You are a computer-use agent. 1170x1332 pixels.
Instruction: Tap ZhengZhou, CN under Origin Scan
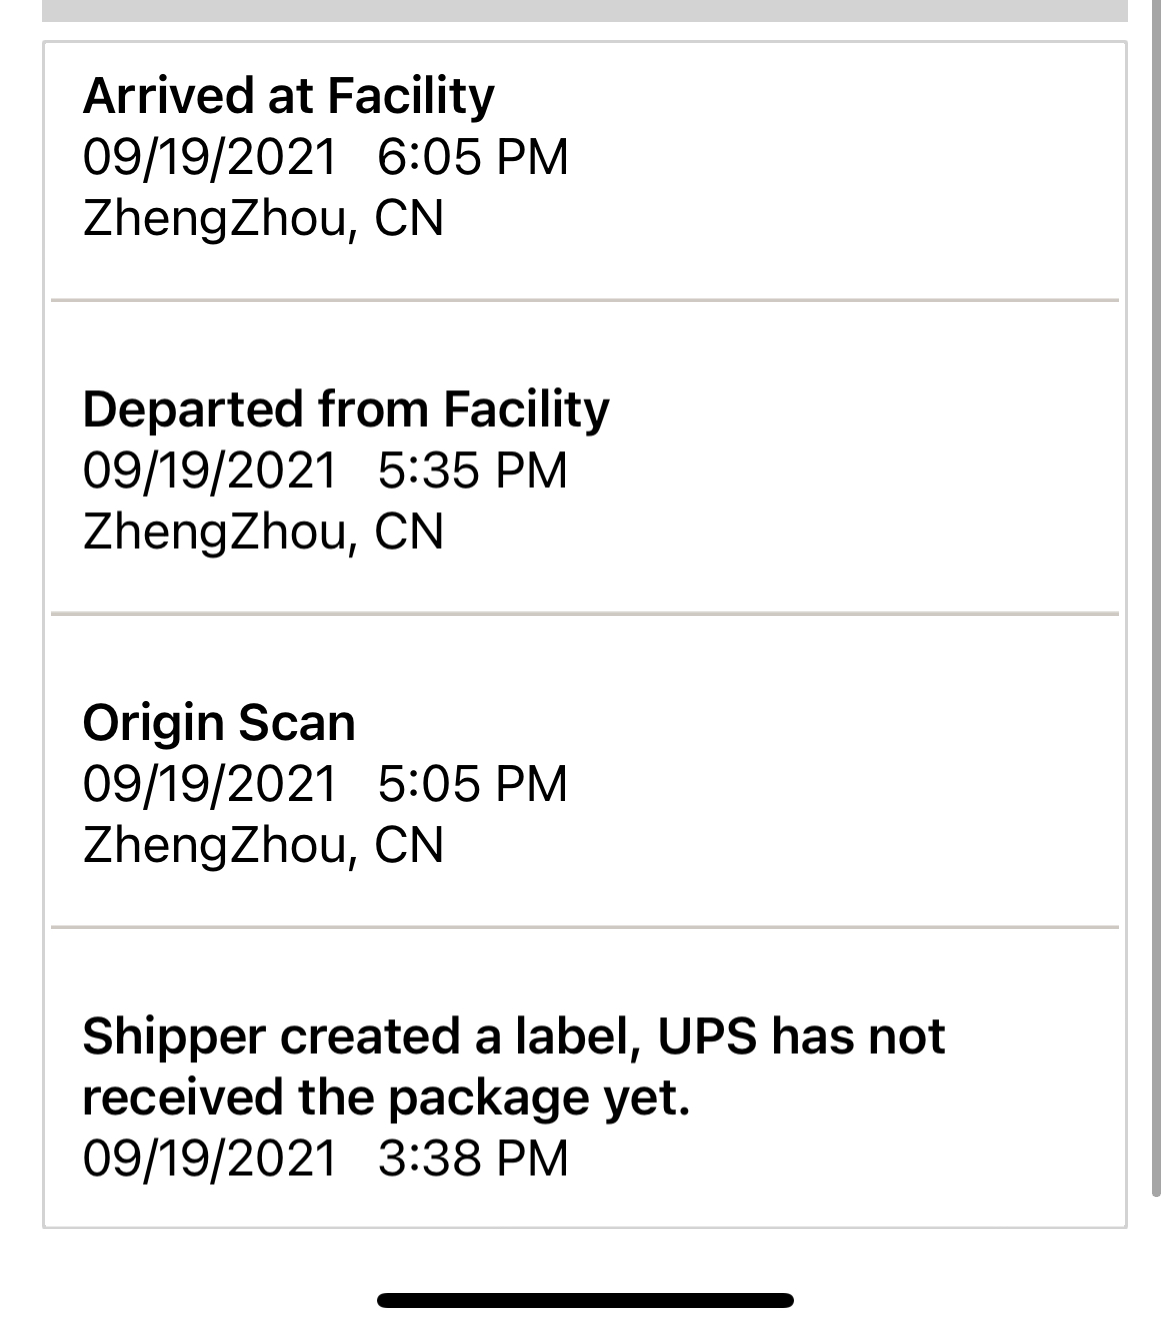coord(263,845)
